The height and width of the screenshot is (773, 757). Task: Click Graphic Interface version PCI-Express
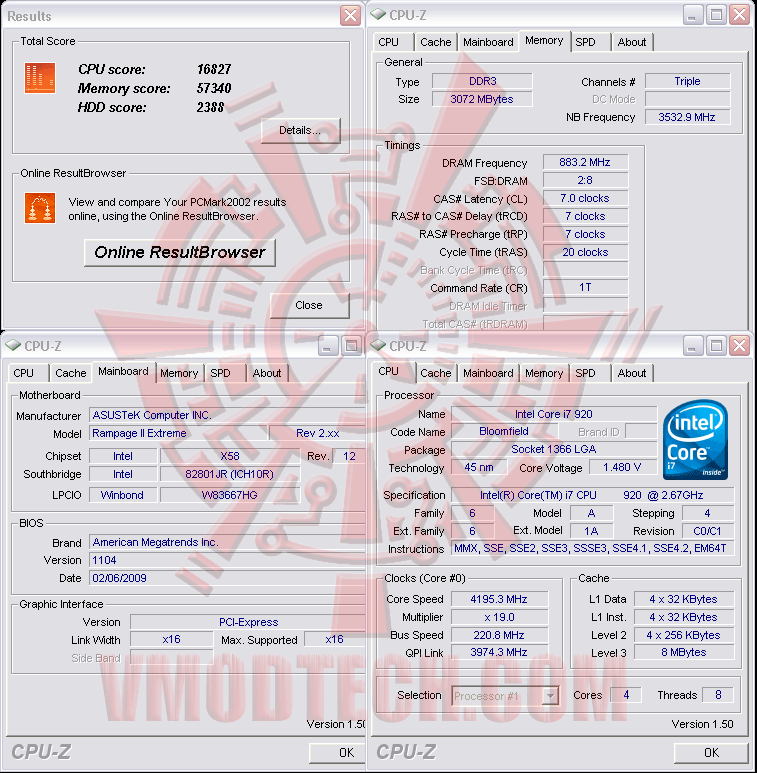click(x=248, y=622)
